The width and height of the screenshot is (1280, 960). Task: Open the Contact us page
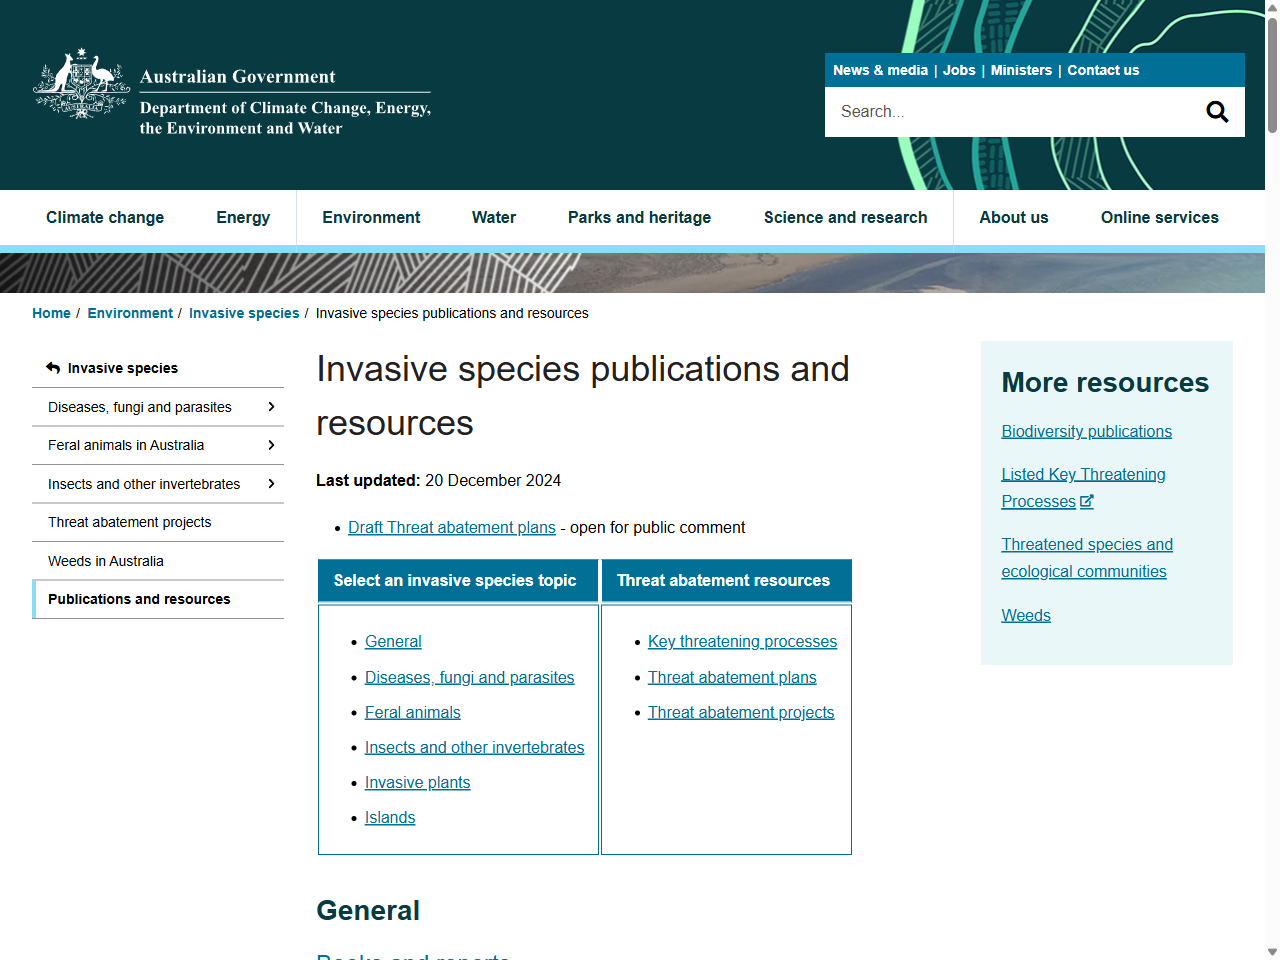(x=1103, y=70)
